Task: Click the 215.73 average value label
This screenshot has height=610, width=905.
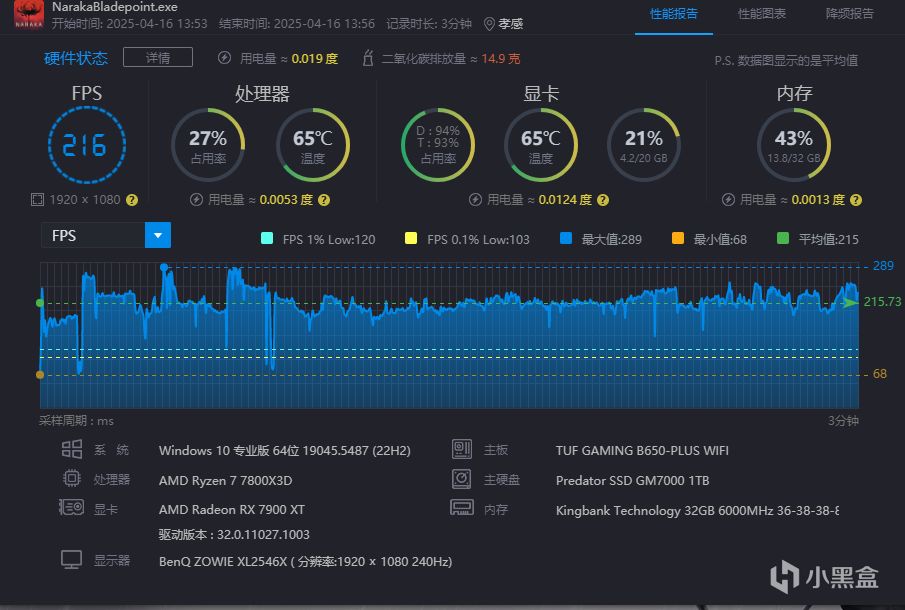Action: [882, 302]
